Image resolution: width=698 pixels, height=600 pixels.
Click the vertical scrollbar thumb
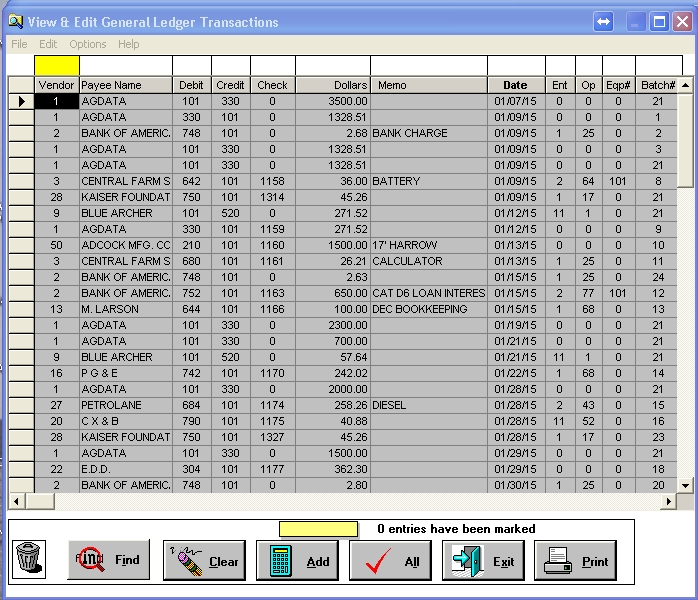click(686, 140)
